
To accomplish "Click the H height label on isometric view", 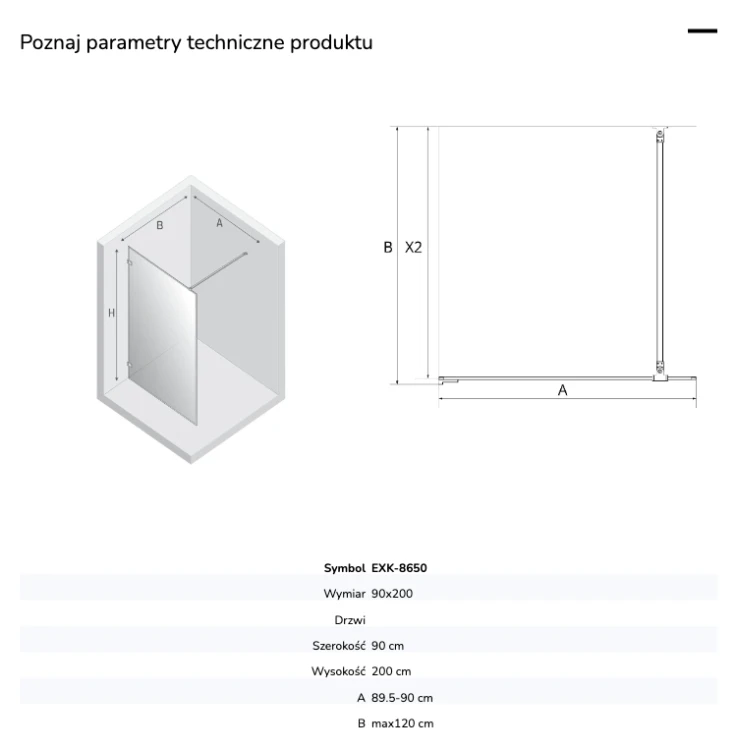I will pyautogui.click(x=111, y=313).
